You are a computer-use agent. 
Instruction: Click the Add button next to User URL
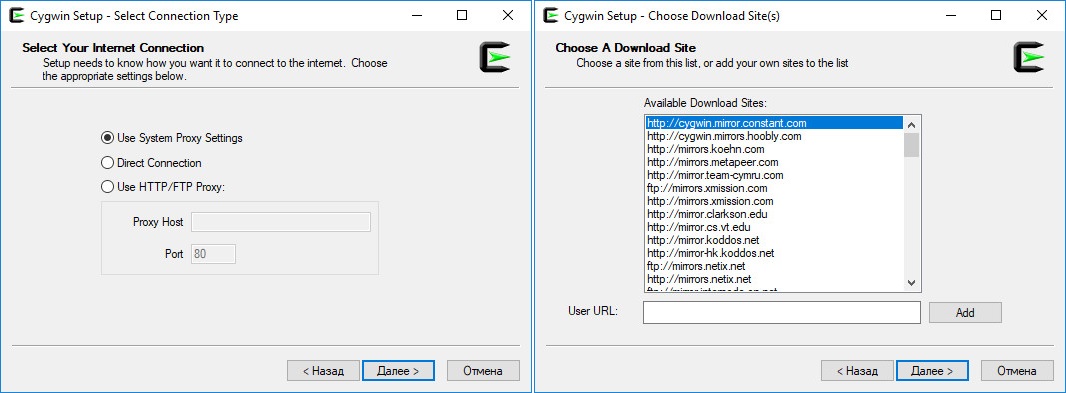click(x=965, y=313)
